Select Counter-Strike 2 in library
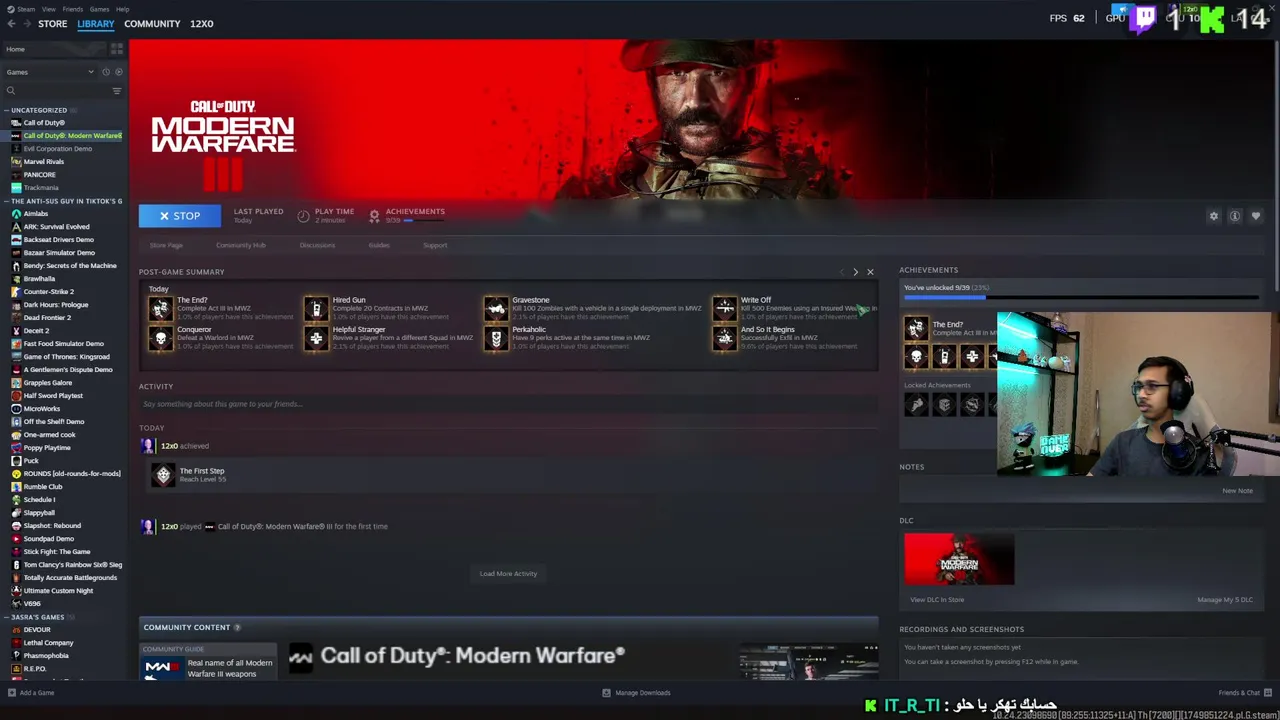Image resolution: width=1280 pixels, height=720 pixels. click(x=48, y=292)
